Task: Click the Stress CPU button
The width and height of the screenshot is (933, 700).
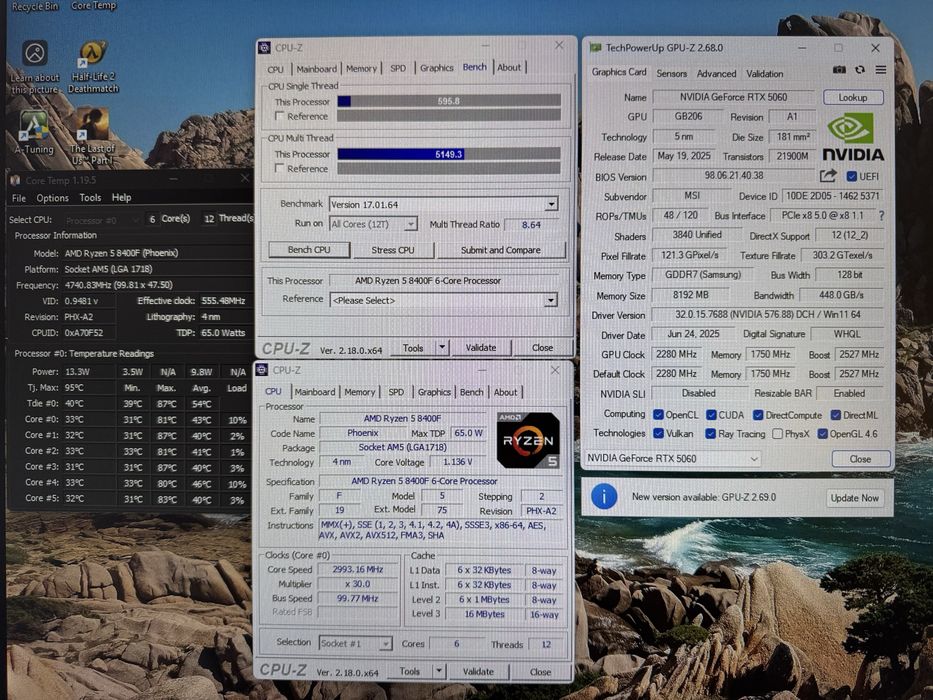Action: pos(393,249)
